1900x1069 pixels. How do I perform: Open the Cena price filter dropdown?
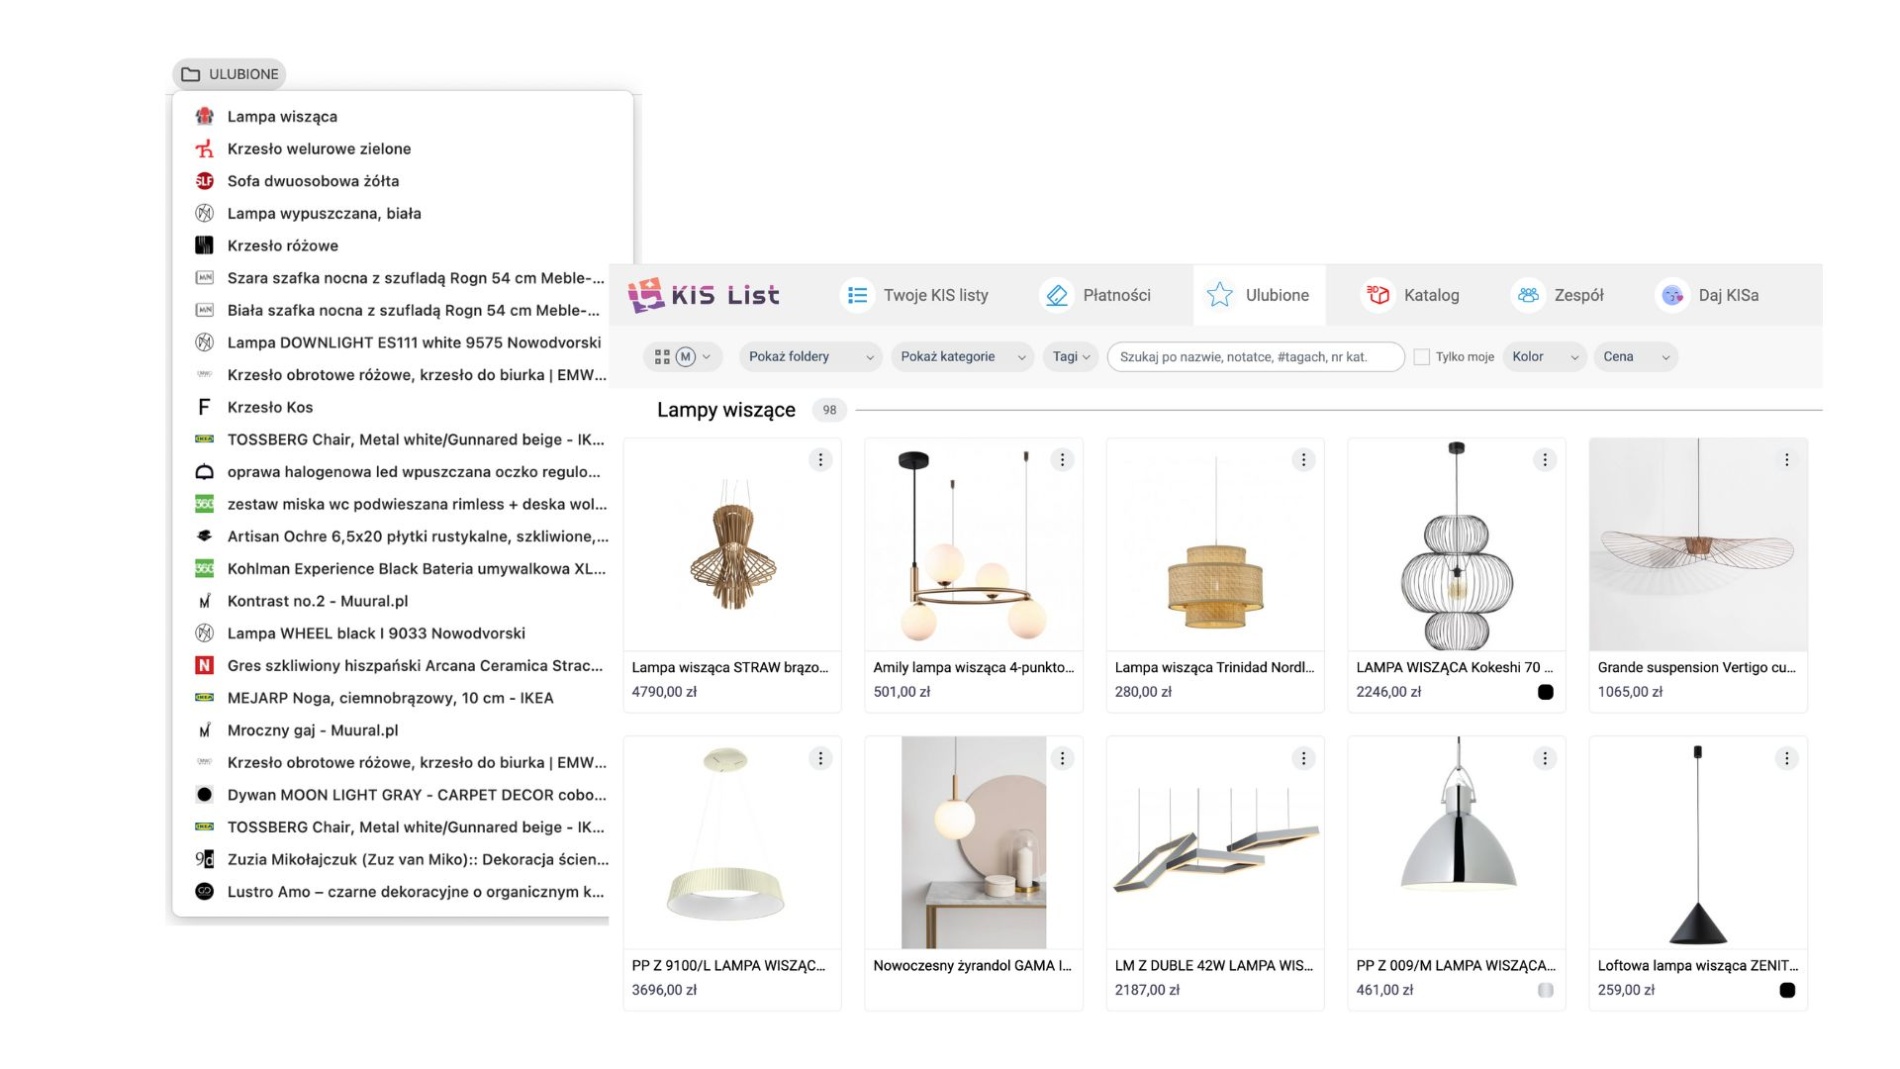tap(1635, 357)
